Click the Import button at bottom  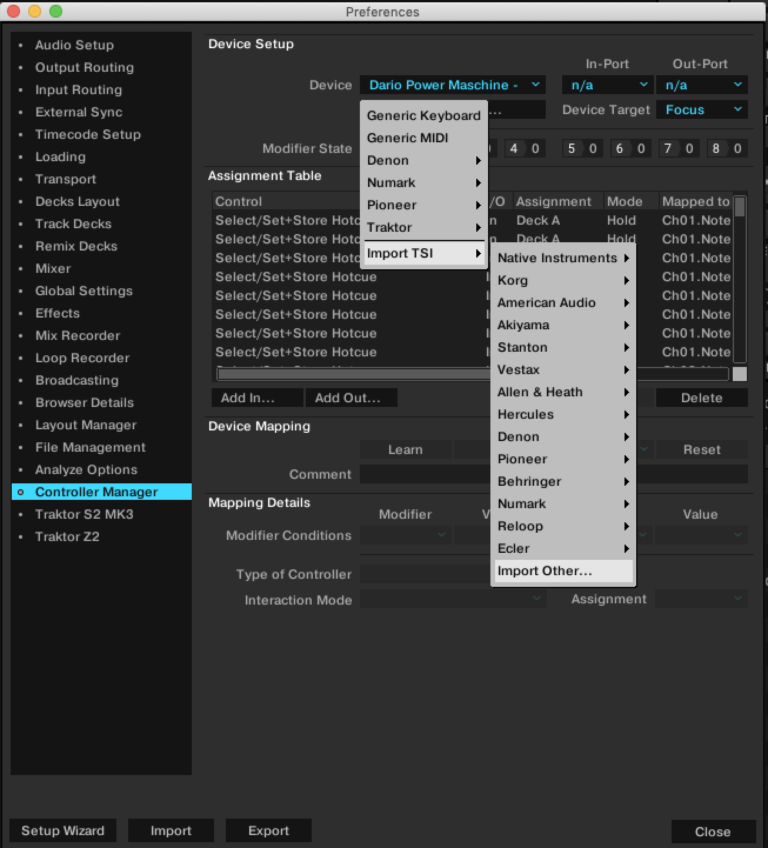click(171, 831)
